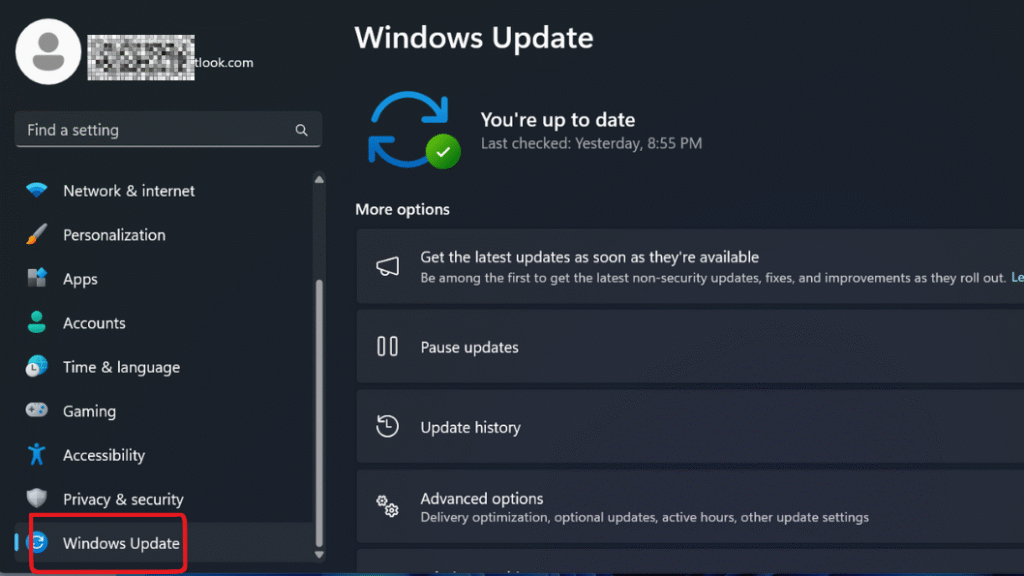Click the 'You're up to date' status text

[558, 120]
